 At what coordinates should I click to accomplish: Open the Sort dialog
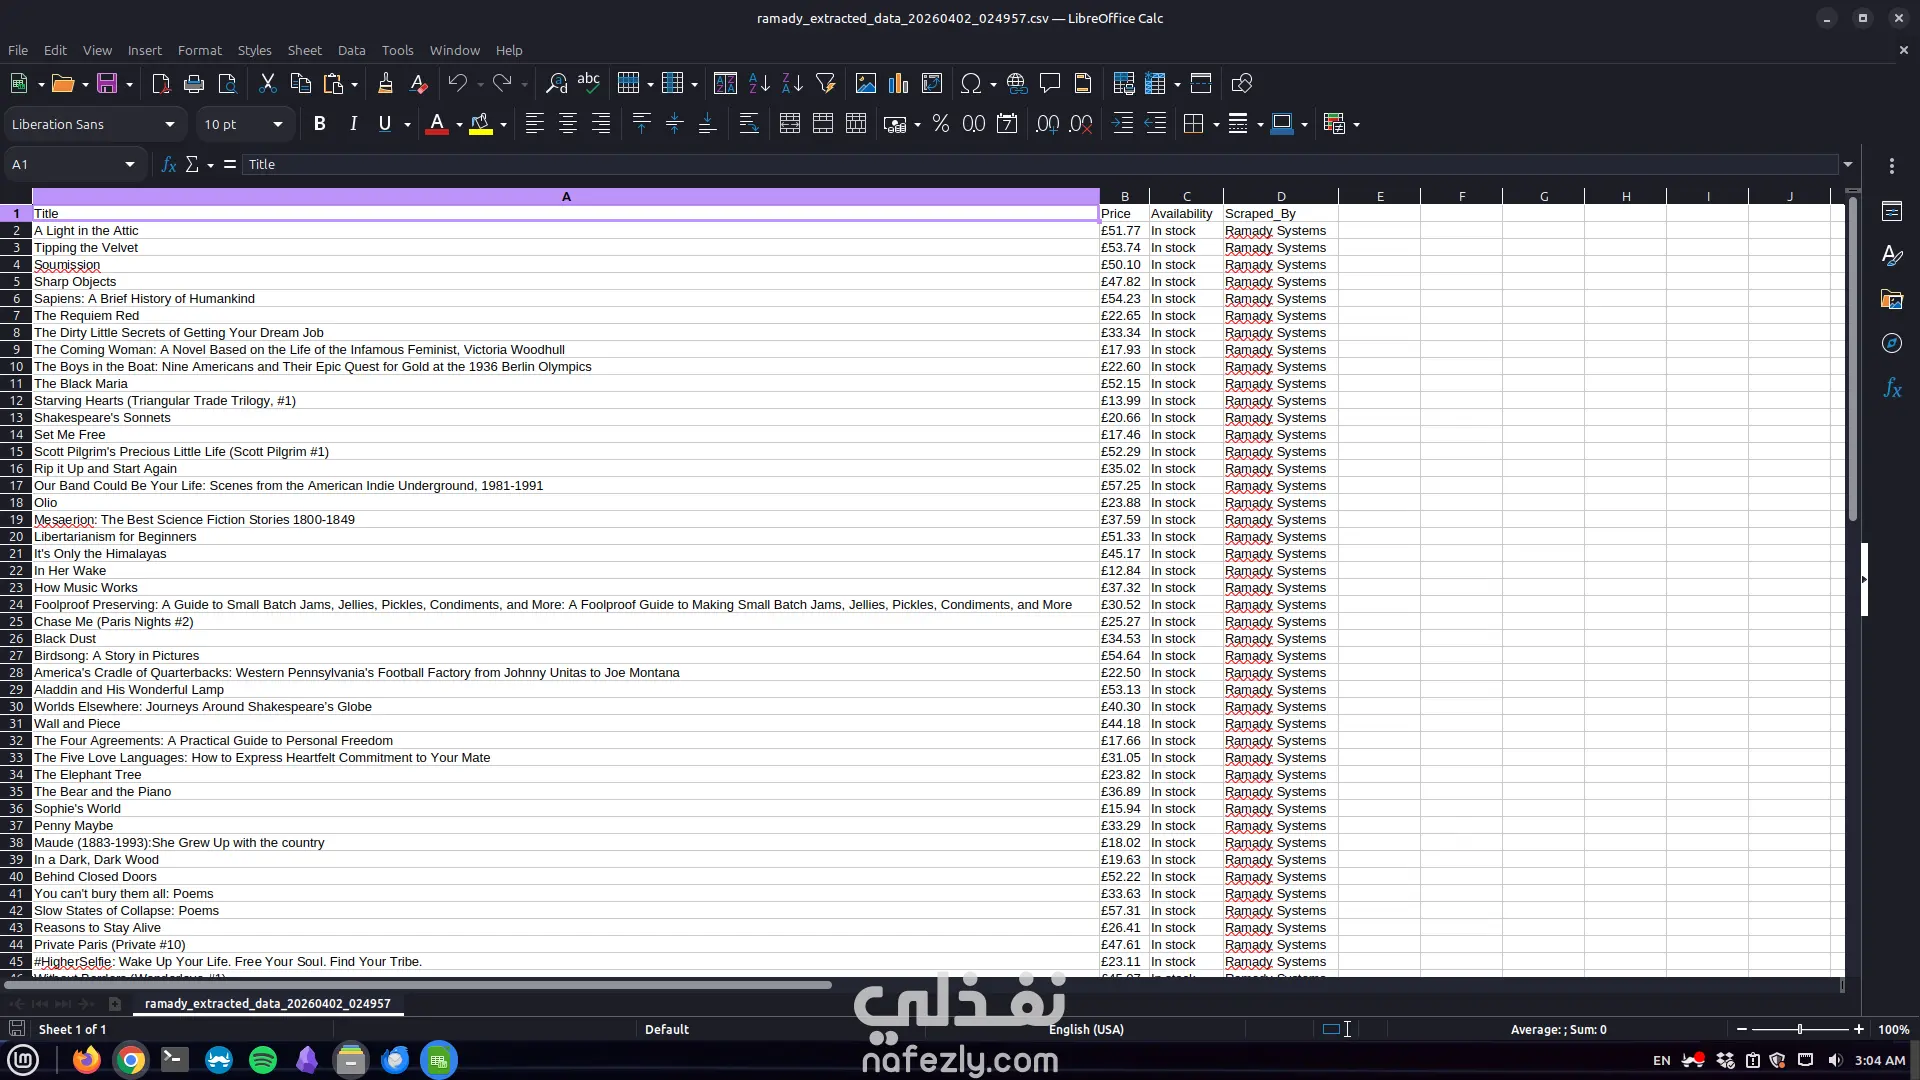[726, 84]
